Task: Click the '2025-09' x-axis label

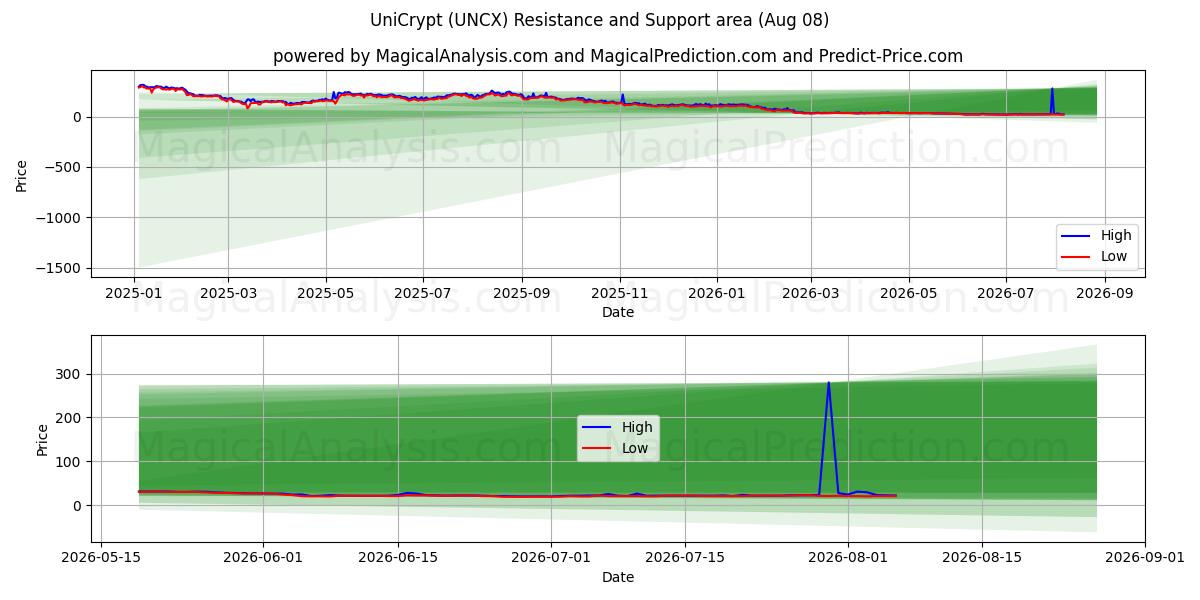Action: pyautogui.click(x=521, y=295)
